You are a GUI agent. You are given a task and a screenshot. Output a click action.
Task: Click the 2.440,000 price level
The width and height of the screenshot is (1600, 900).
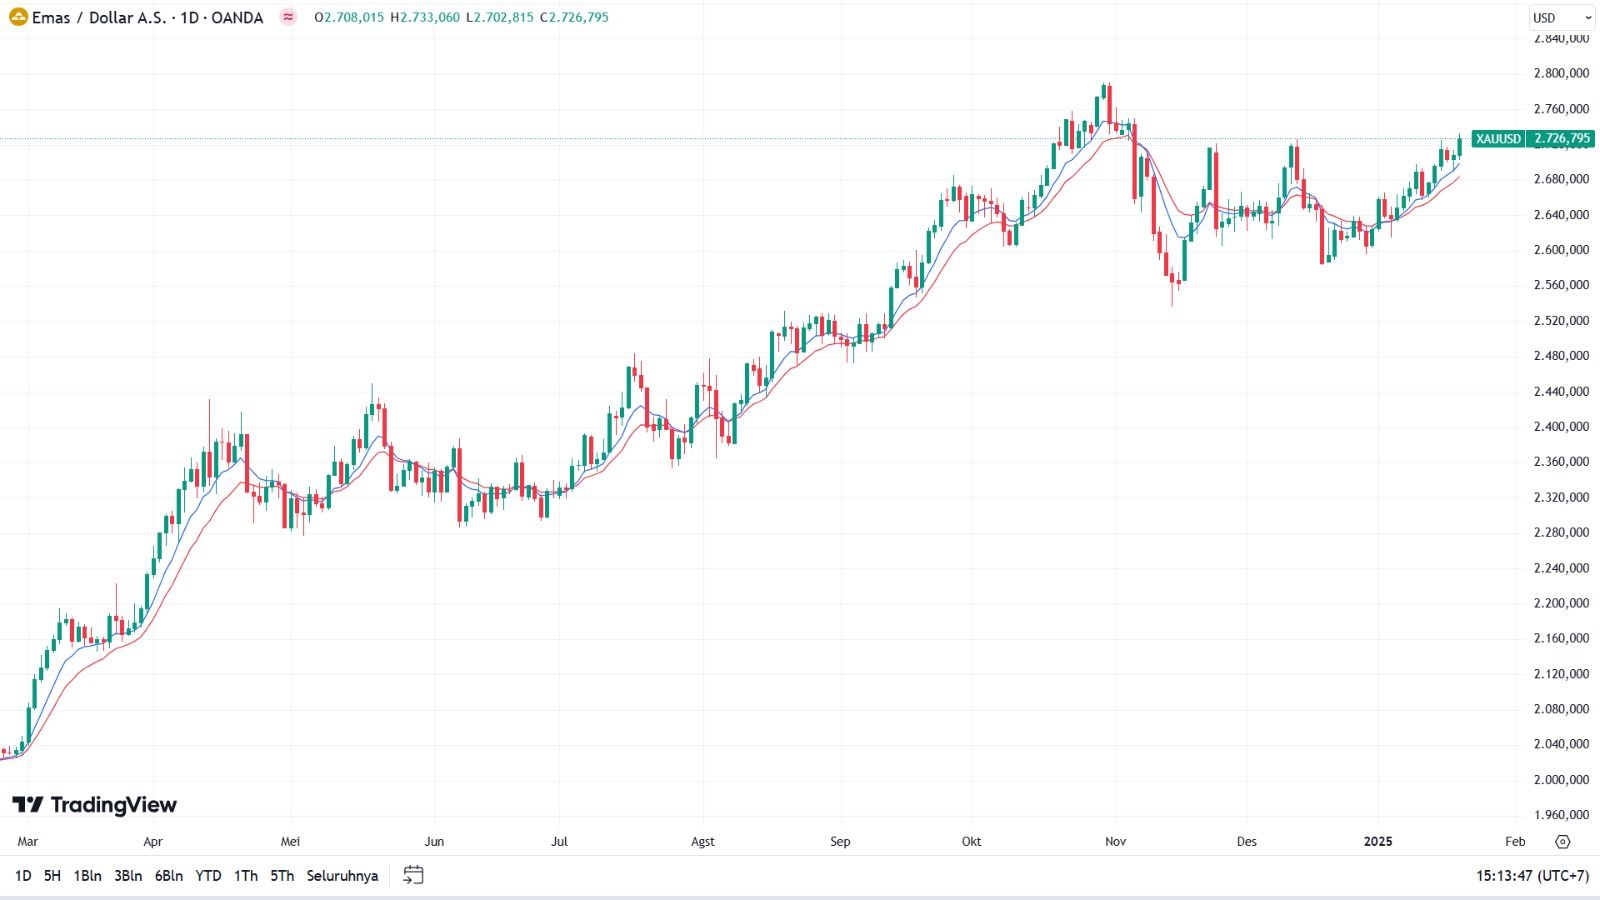[x=1561, y=392]
